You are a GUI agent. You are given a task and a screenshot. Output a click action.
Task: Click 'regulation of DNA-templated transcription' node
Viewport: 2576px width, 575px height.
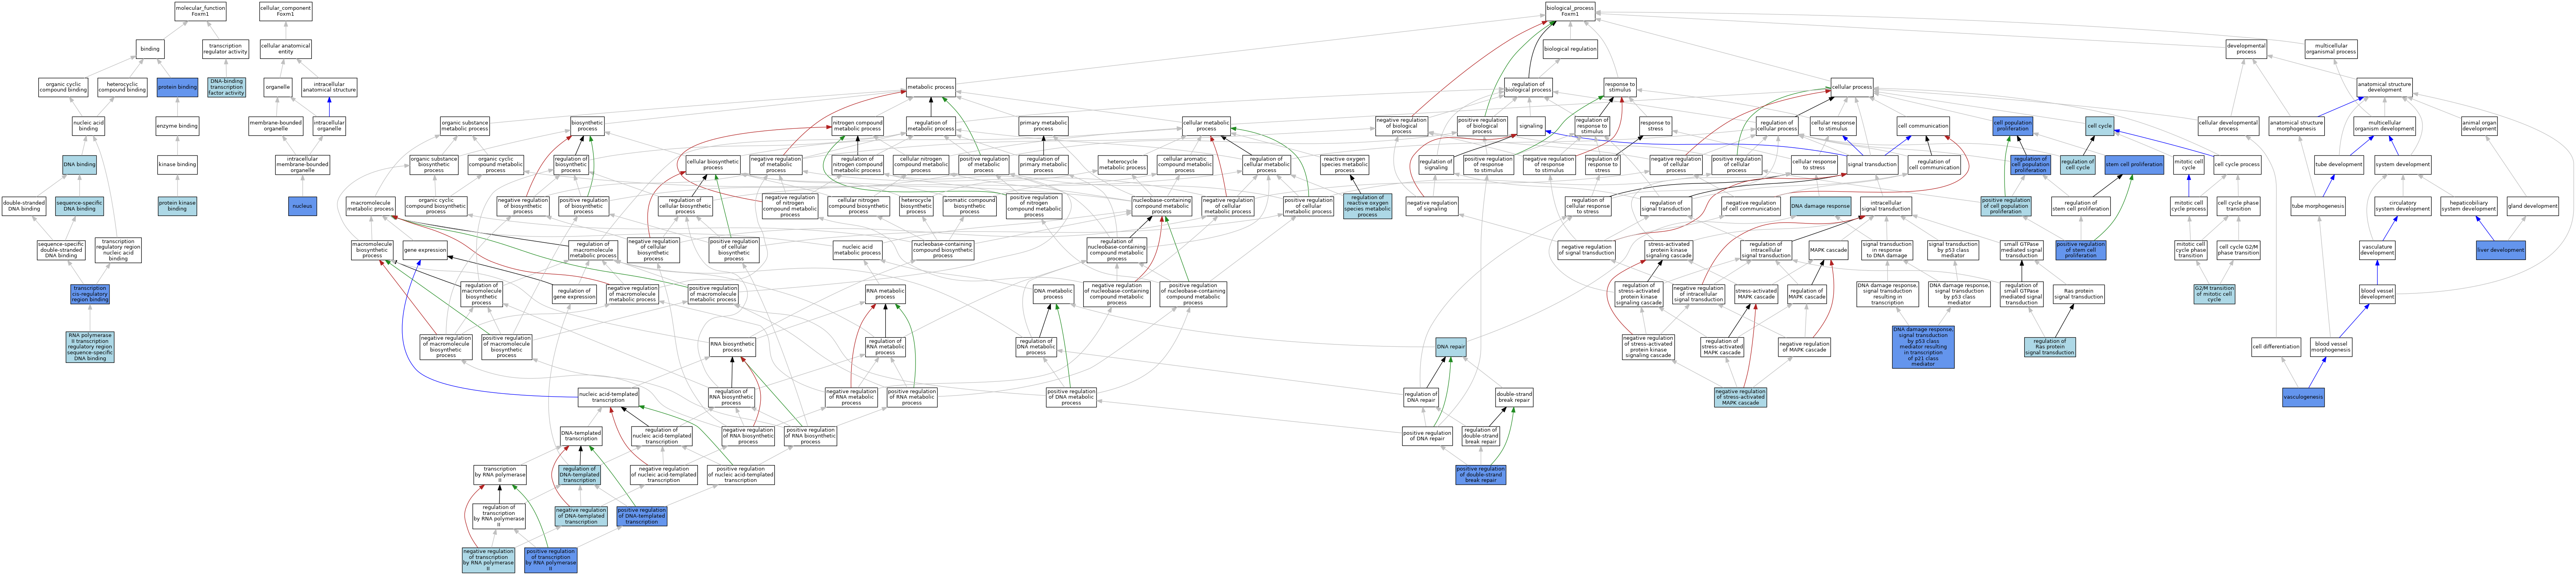580,474
